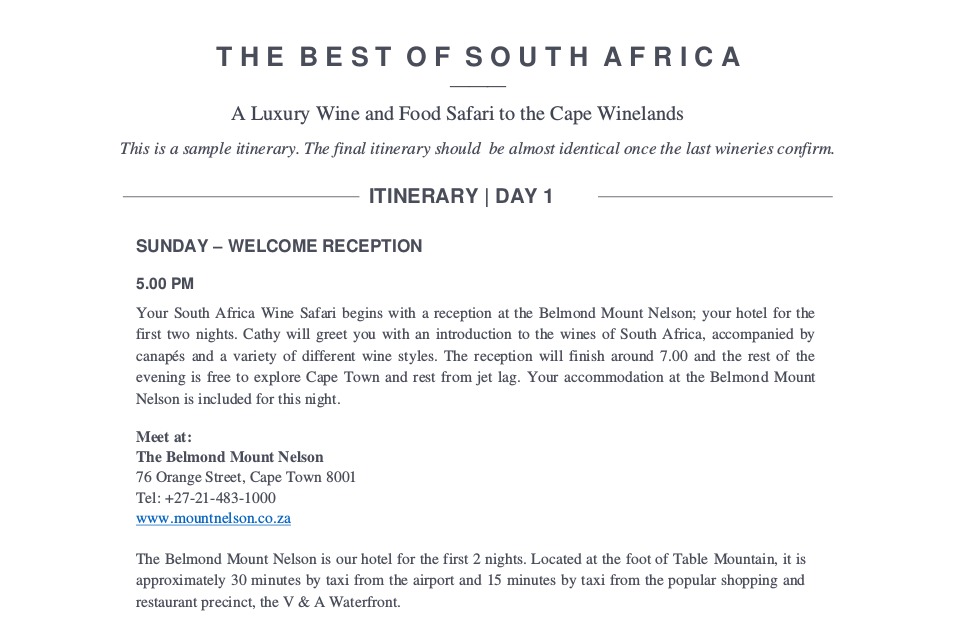Select the 'ITINERARY | DAY 1' heading
The height and width of the screenshot is (633, 955).
[x=461, y=196]
